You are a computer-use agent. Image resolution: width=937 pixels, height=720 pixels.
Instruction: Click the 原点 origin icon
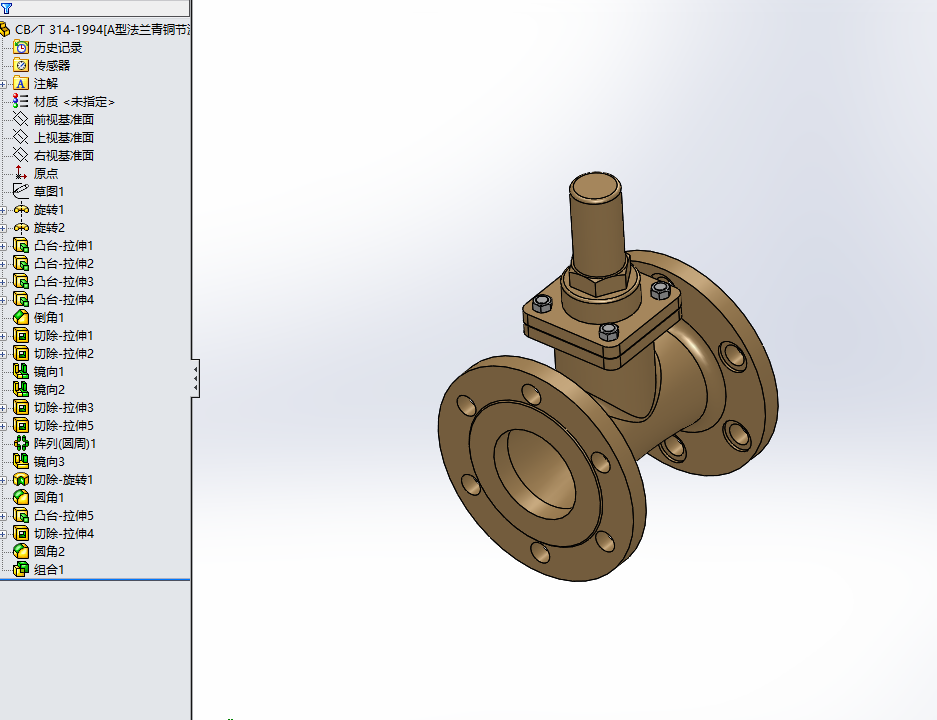(21, 173)
